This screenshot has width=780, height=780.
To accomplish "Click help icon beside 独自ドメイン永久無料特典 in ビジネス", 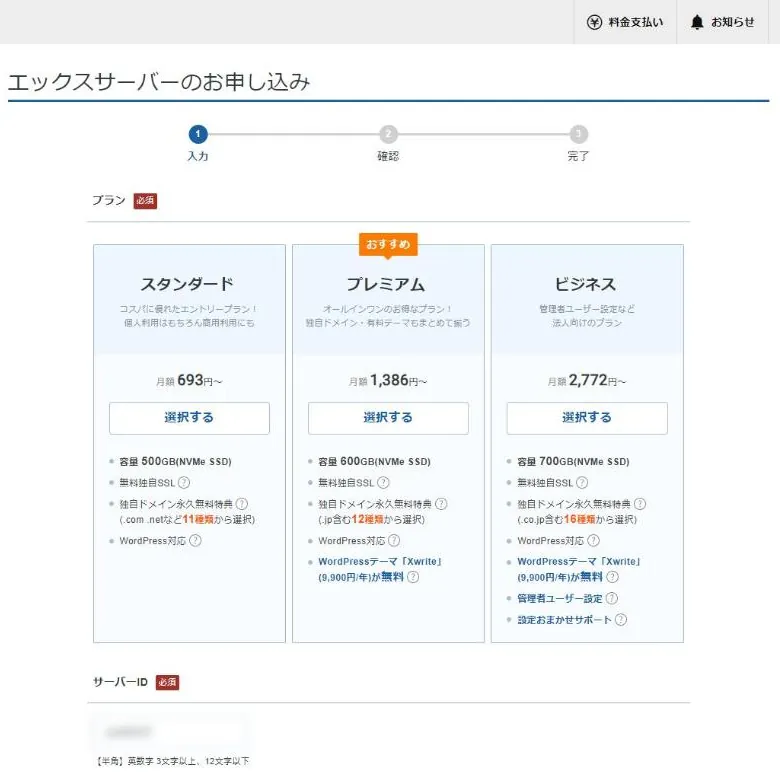I will click(x=640, y=504).
